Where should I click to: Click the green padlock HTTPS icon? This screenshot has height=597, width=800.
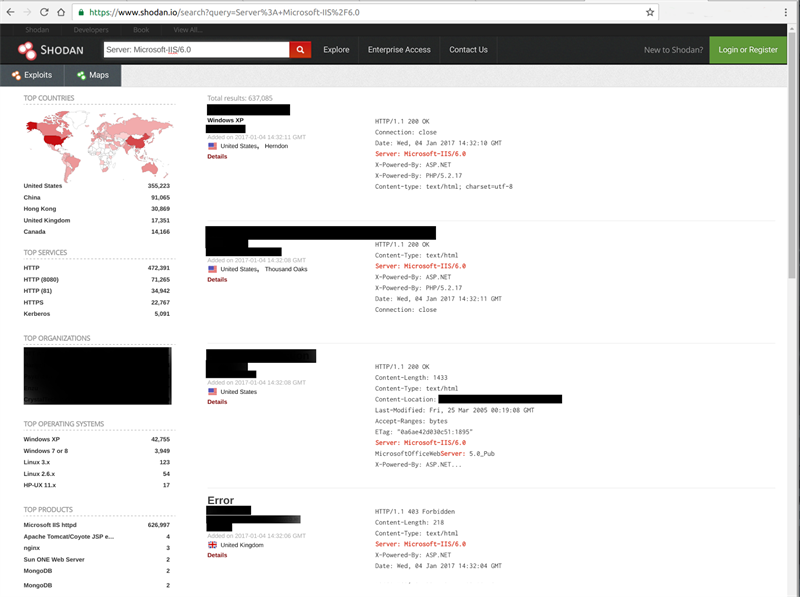coord(79,12)
